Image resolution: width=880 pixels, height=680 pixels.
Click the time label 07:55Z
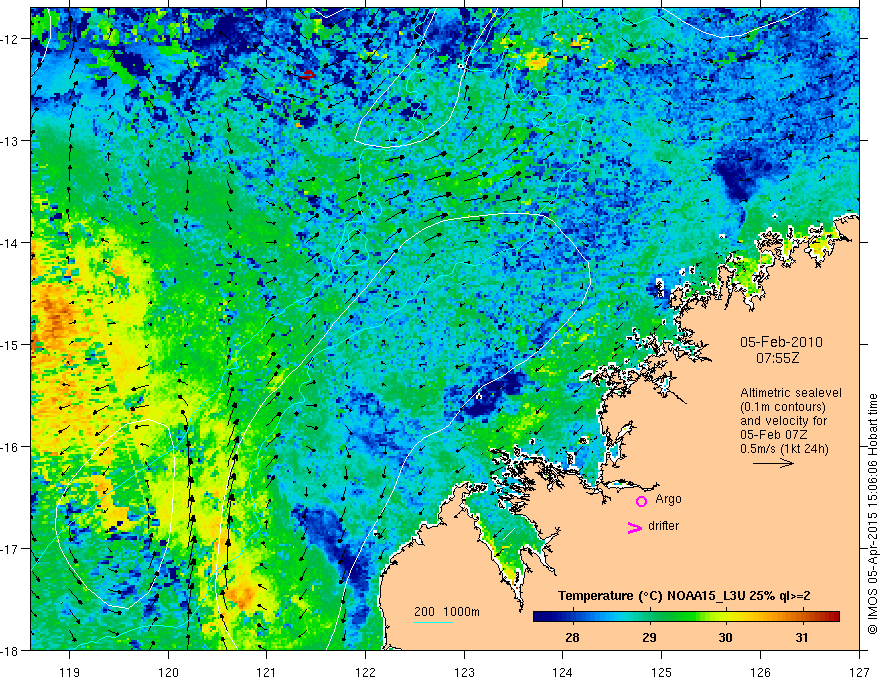point(777,358)
